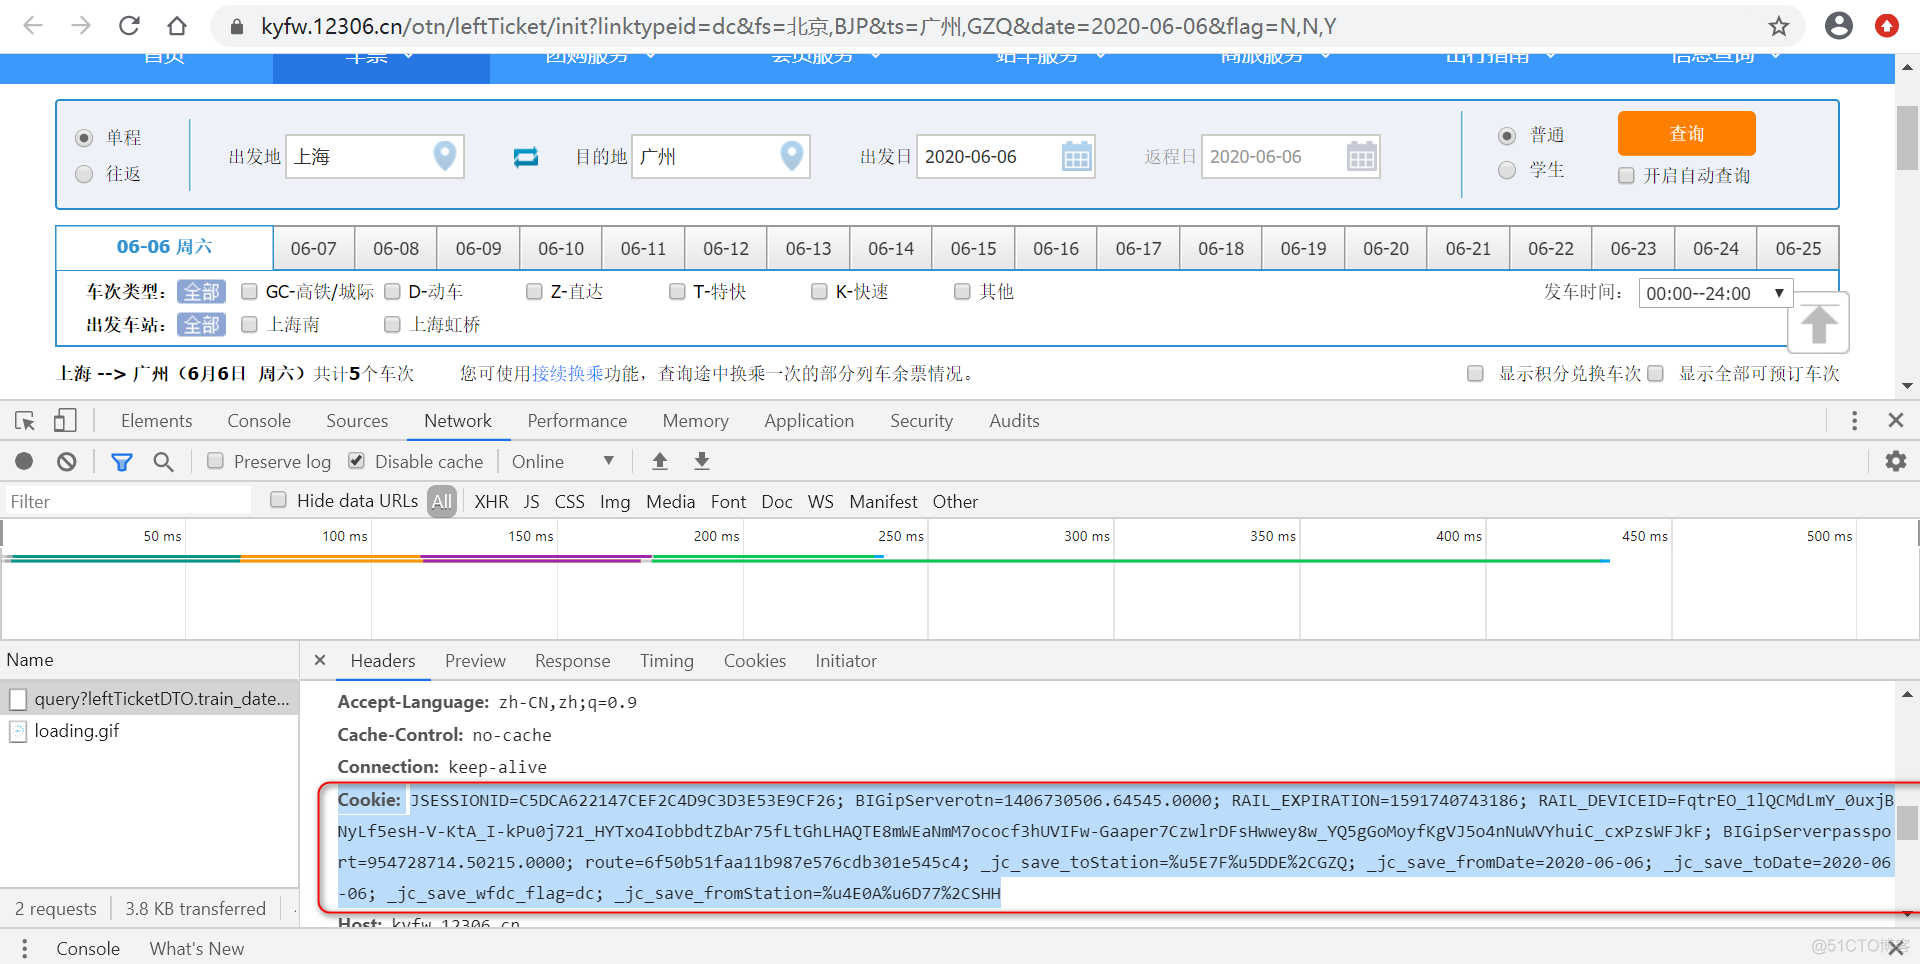Screen dimensions: 1920x964
Task: Open the Response tab of the request
Action: pos(572,661)
